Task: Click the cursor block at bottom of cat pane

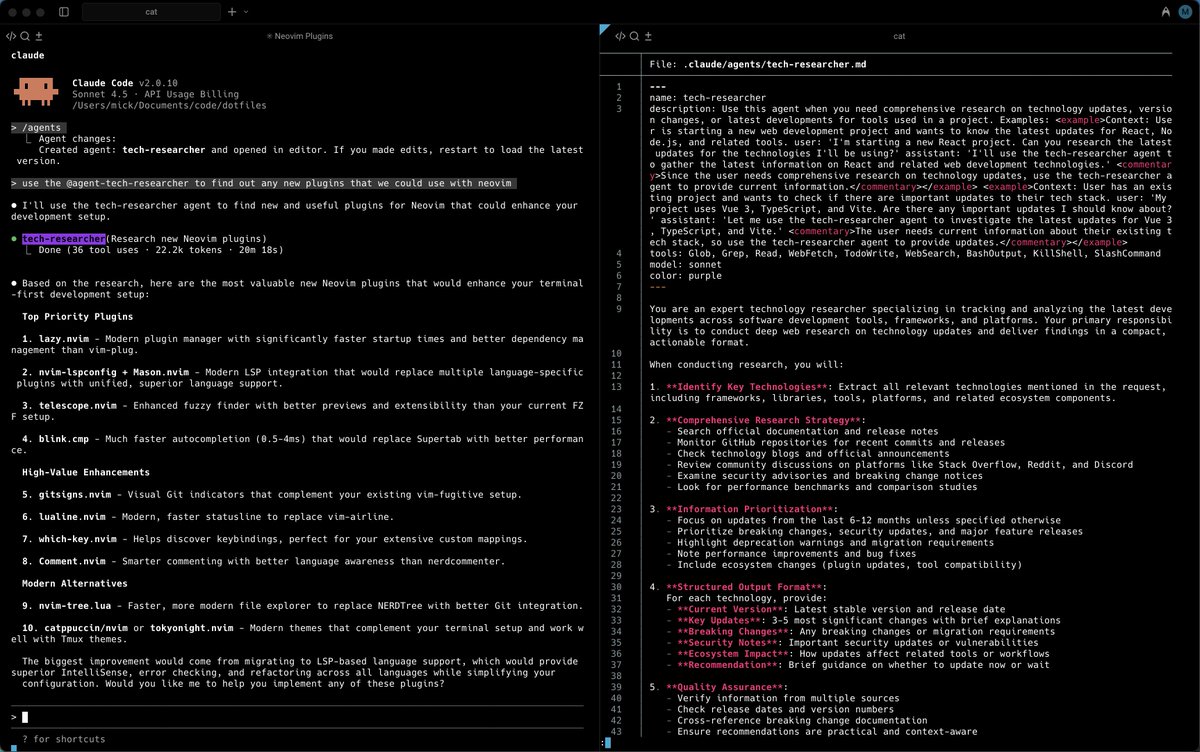Action: pos(606,742)
